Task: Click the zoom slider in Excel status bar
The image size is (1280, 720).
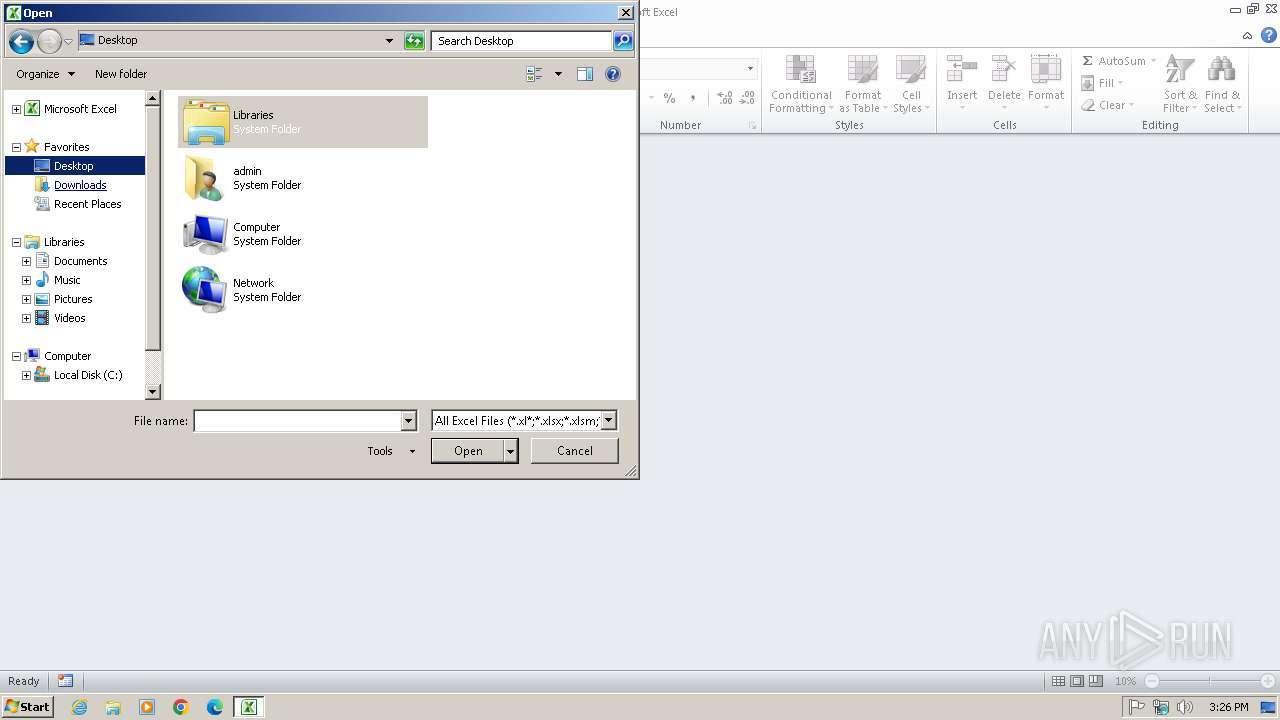Action: (x=1209, y=681)
